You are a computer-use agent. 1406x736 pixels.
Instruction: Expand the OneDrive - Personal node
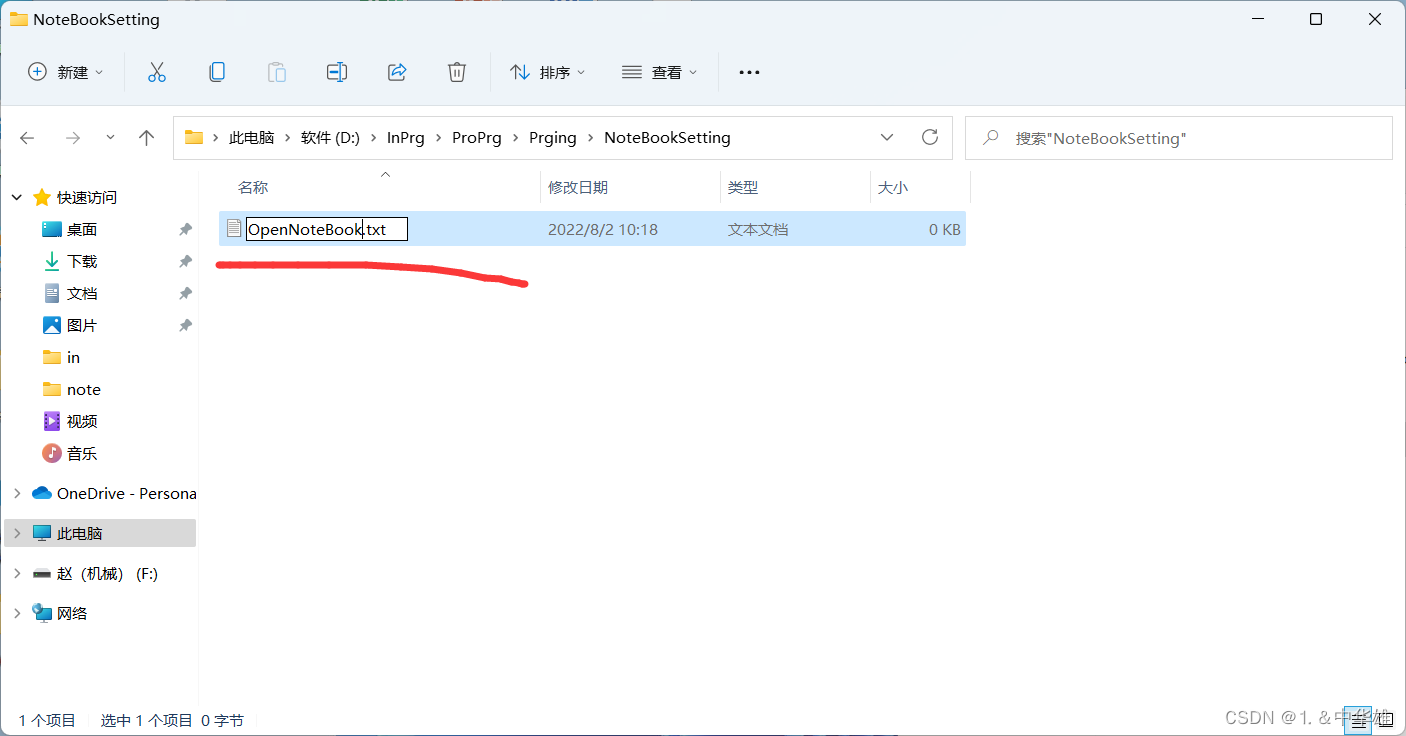(x=17, y=493)
